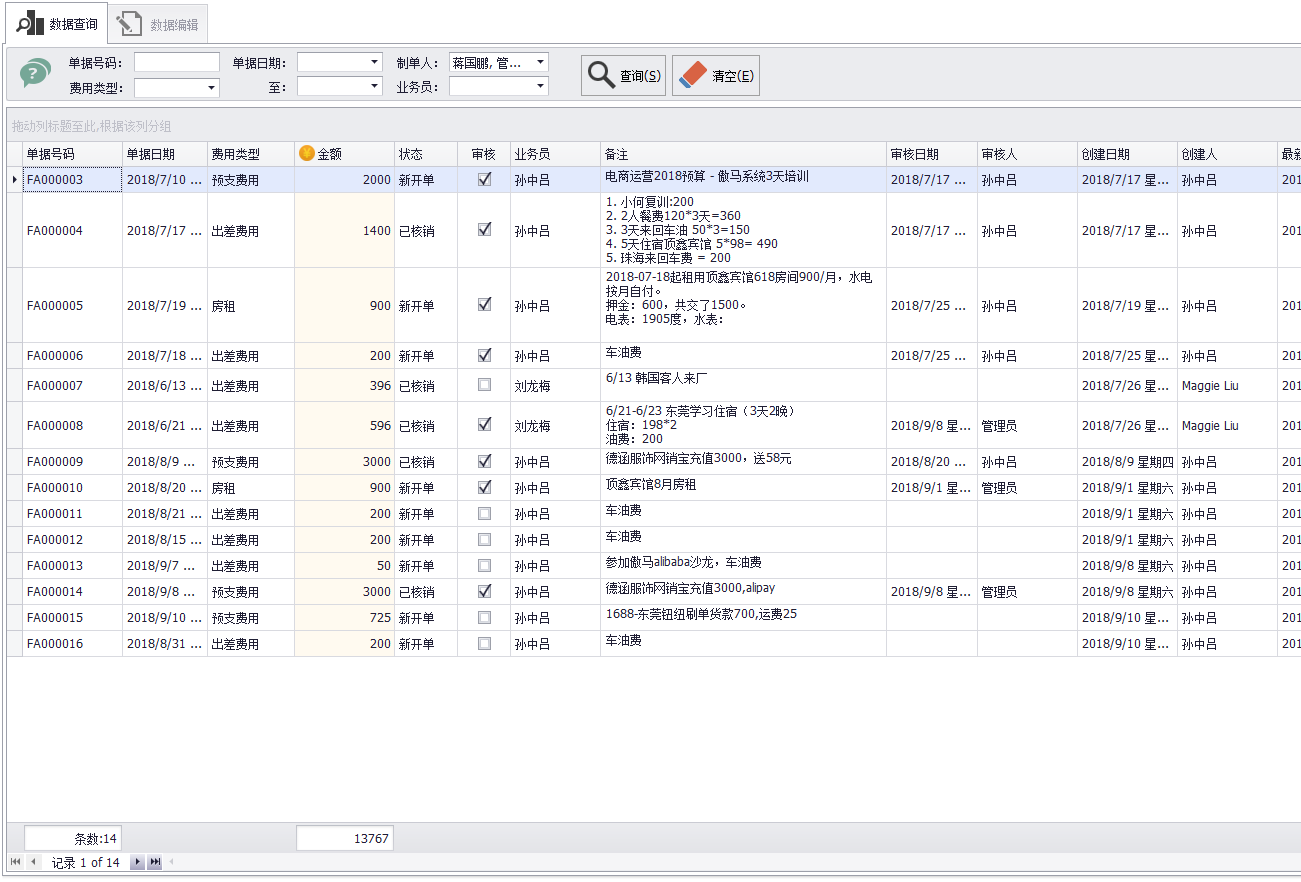This screenshot has height=882, width=1301.
Task: Click the 13767 total amount cell
Action: (344, 838)
